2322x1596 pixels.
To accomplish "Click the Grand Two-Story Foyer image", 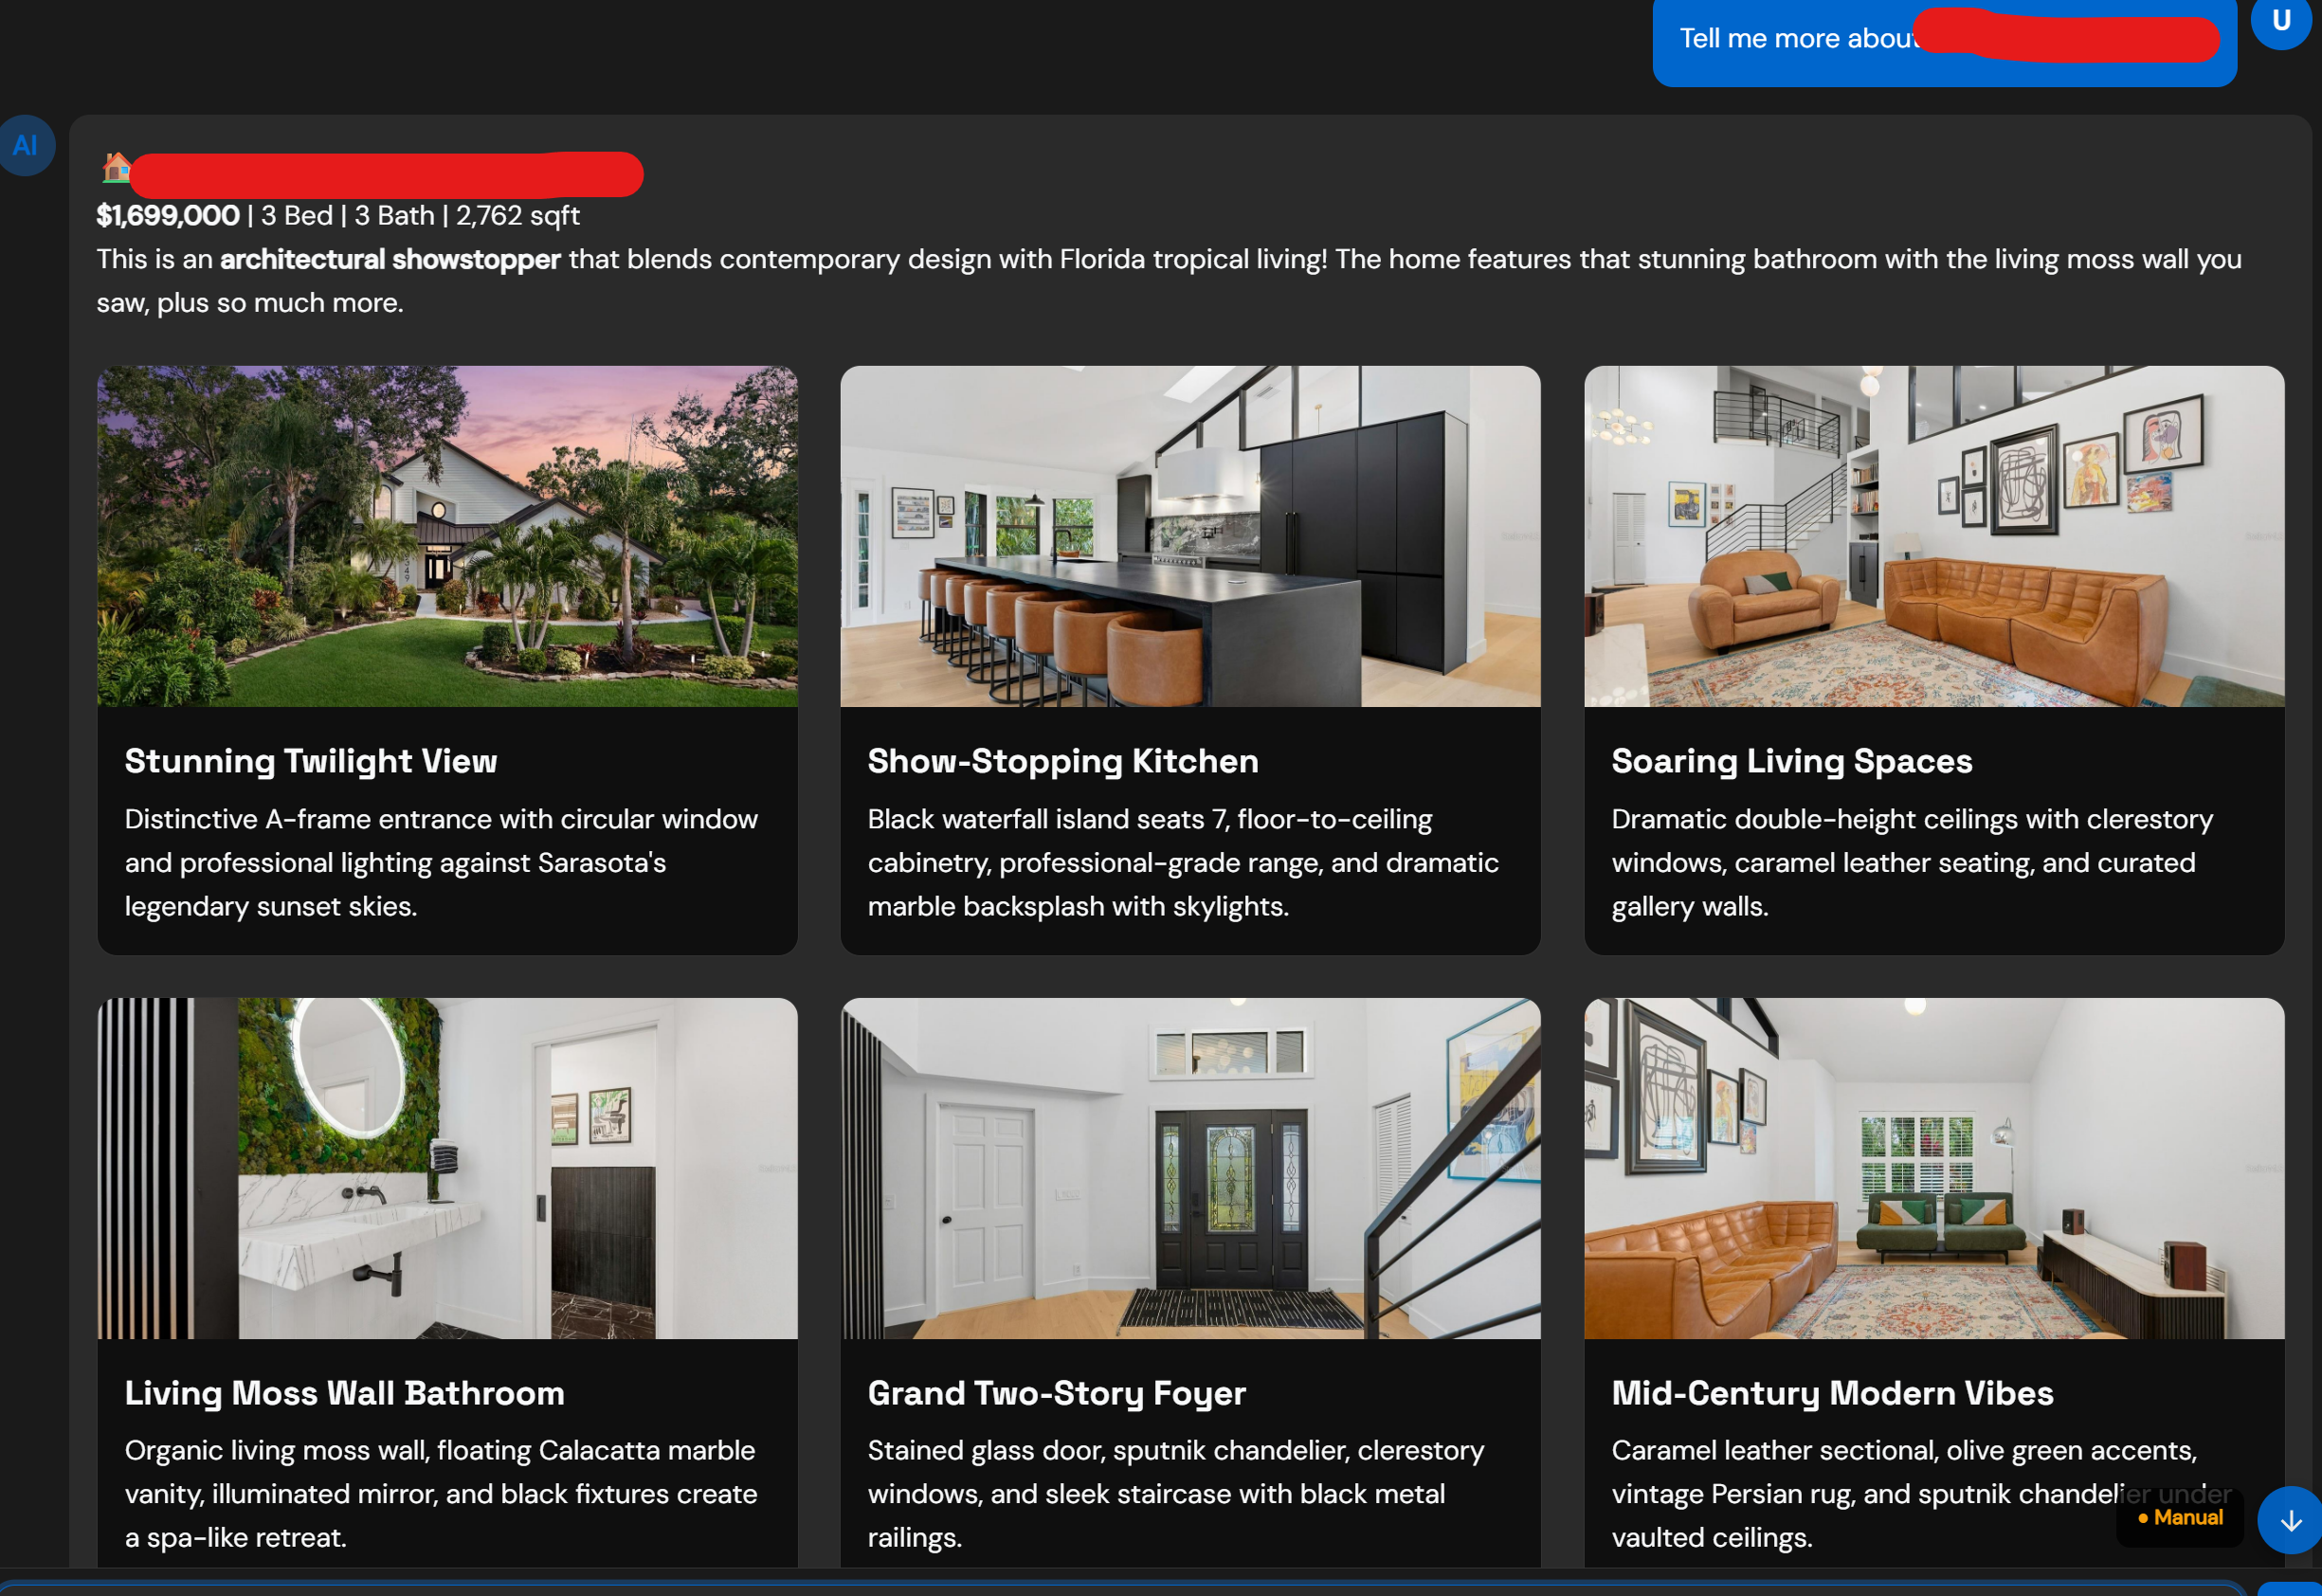I will [1190, 1168].
